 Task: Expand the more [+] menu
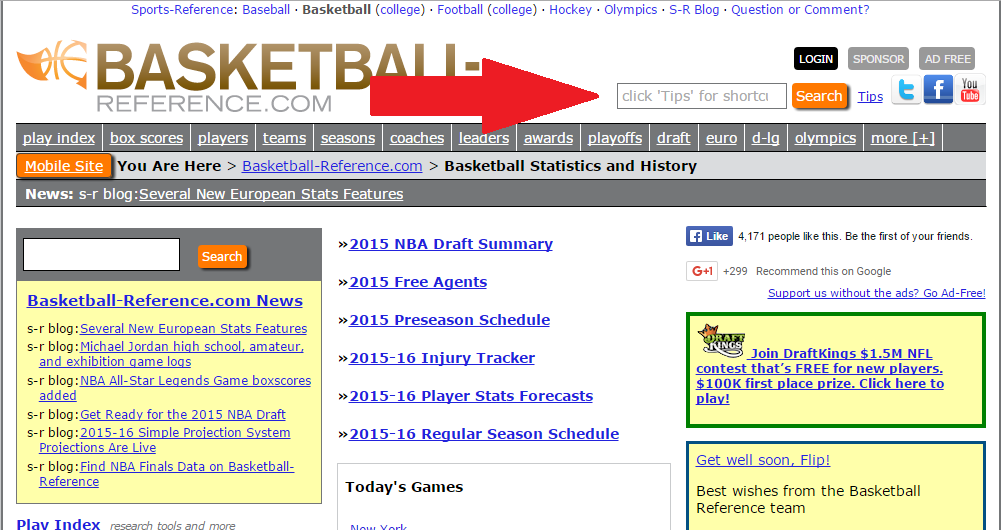point(903,138)
